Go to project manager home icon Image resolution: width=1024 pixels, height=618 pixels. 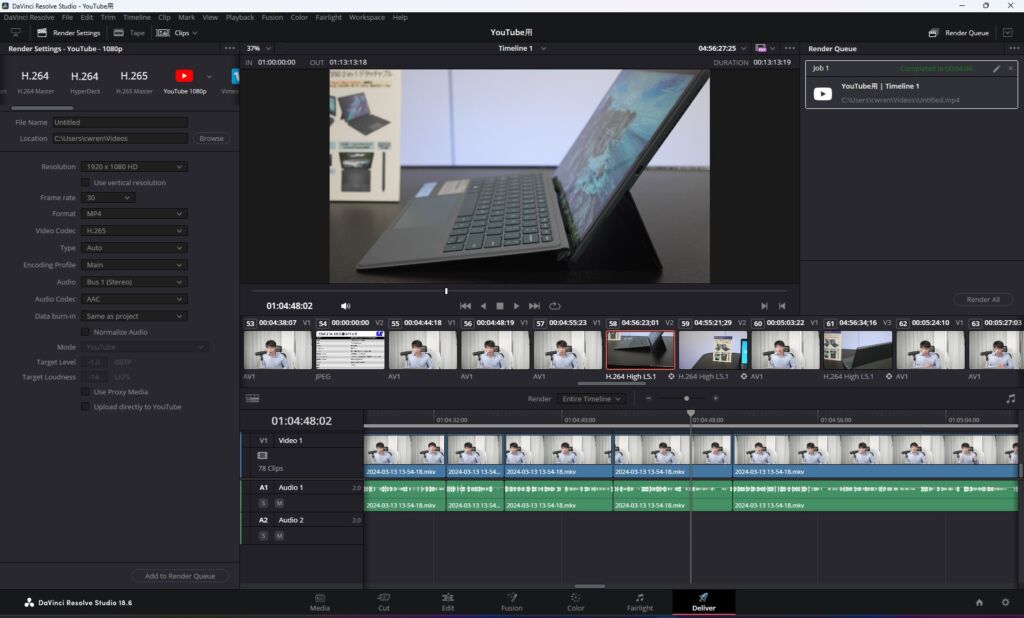pyautogui.click(x=979, y=602)
